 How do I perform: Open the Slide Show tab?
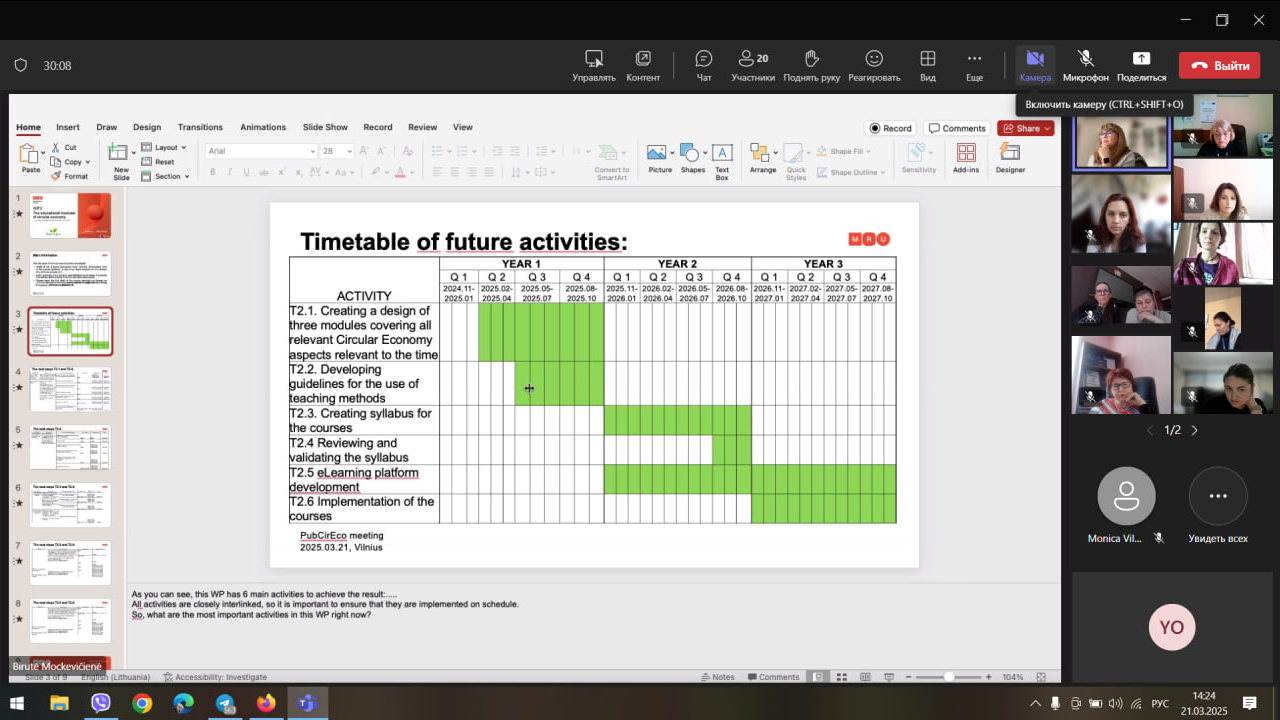(325, 127)
